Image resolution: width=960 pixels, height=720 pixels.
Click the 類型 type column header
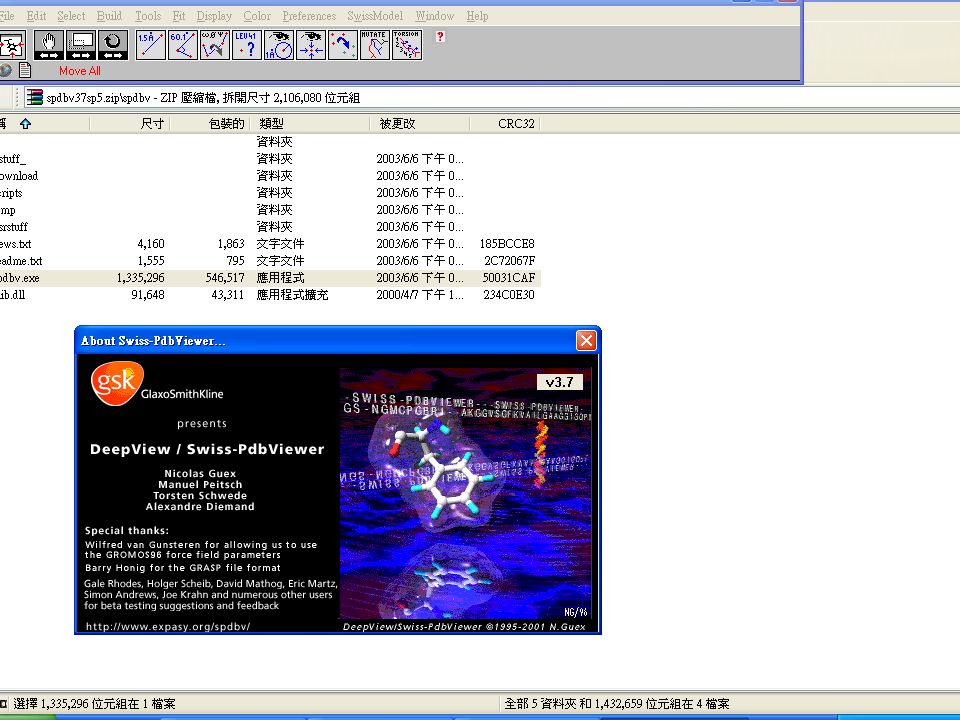click(310, 124)
